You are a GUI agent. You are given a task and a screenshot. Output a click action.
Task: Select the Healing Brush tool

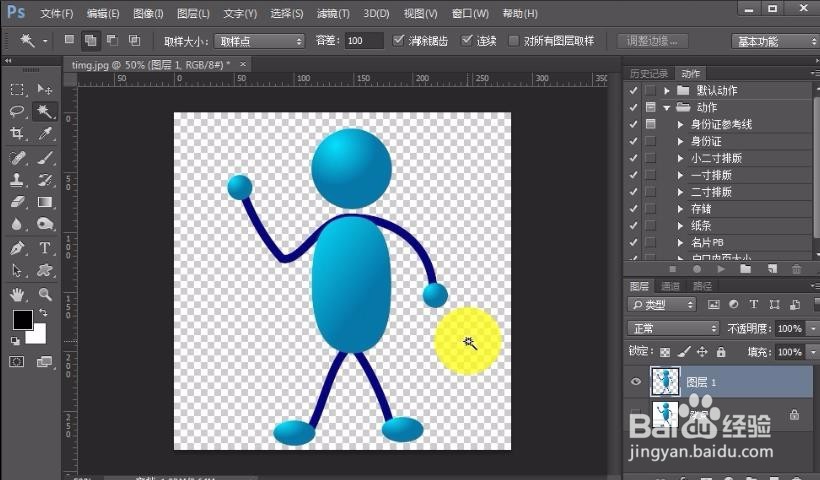pos(17,157)
